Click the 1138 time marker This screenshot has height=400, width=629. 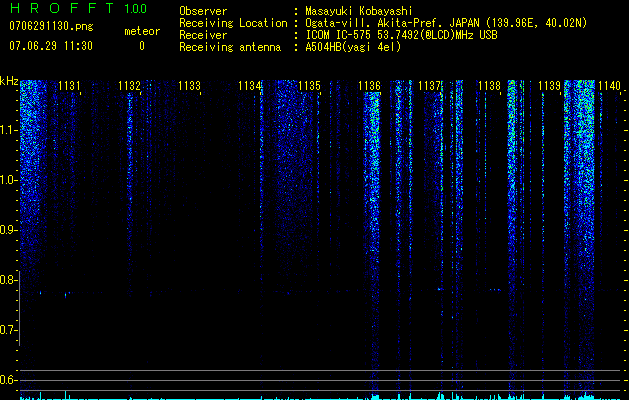pyautogui.click(x=489, y=86)
